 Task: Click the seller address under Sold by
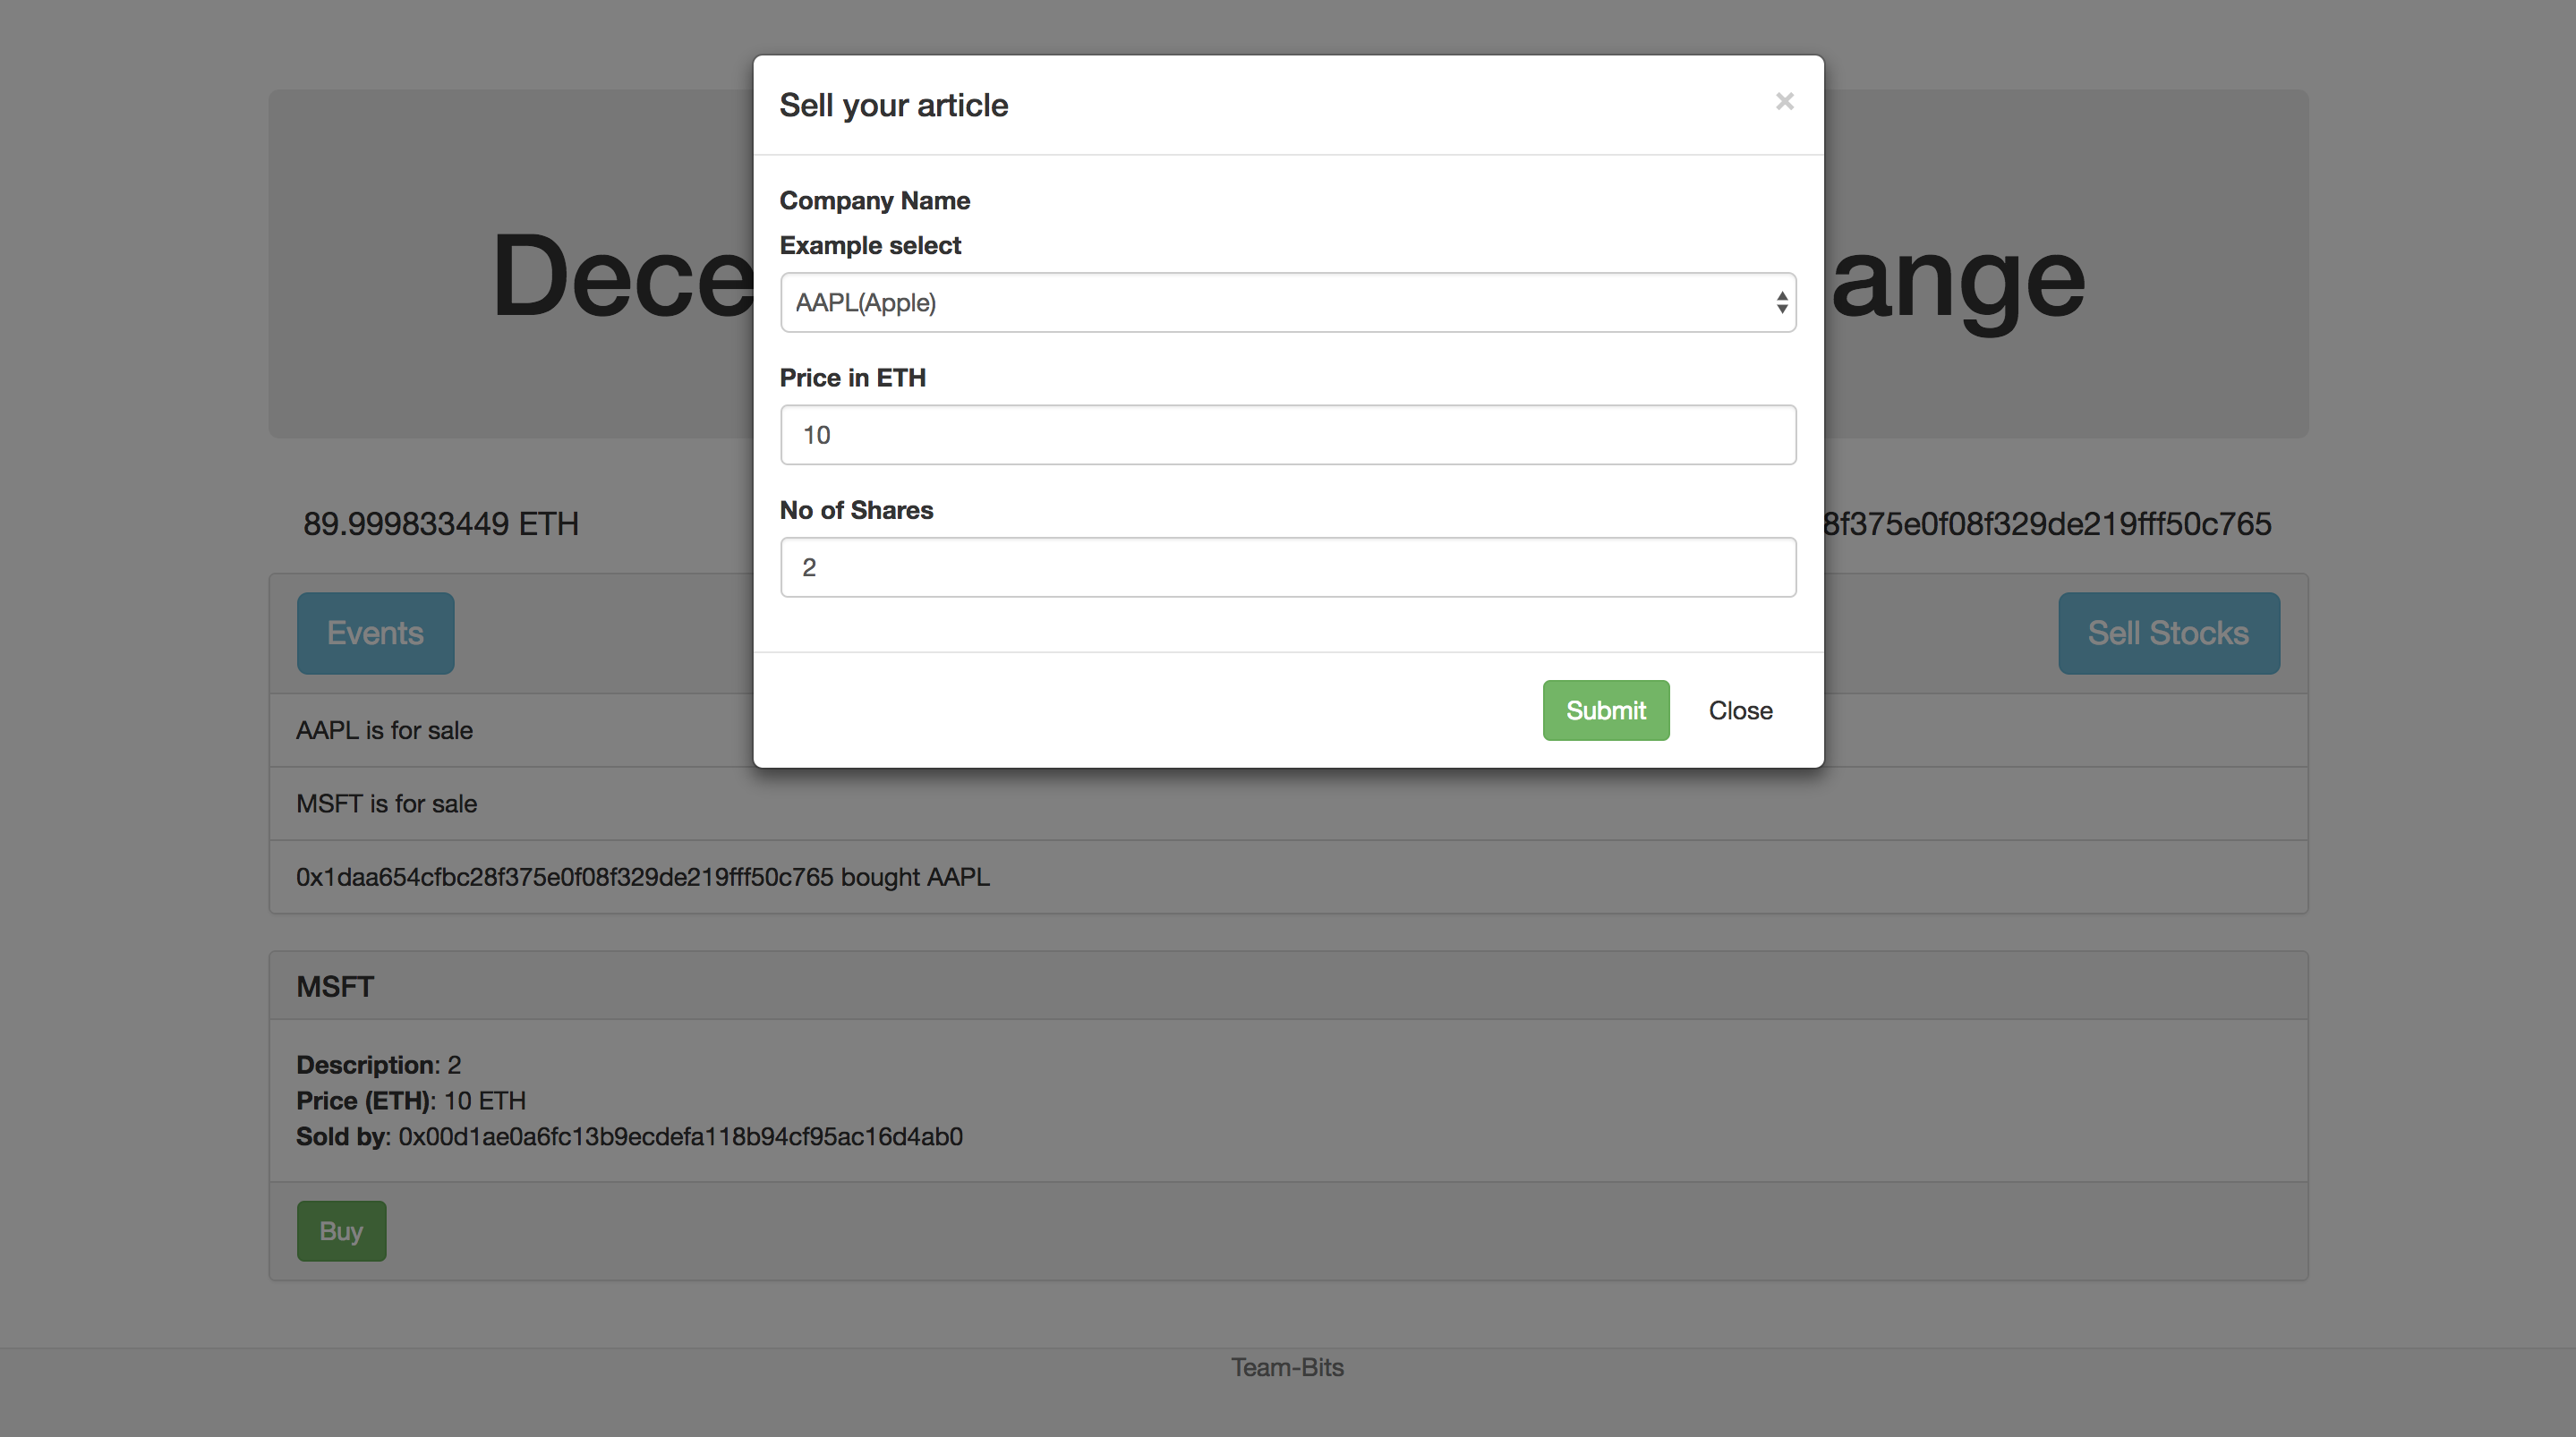[x=680, y=1136]
